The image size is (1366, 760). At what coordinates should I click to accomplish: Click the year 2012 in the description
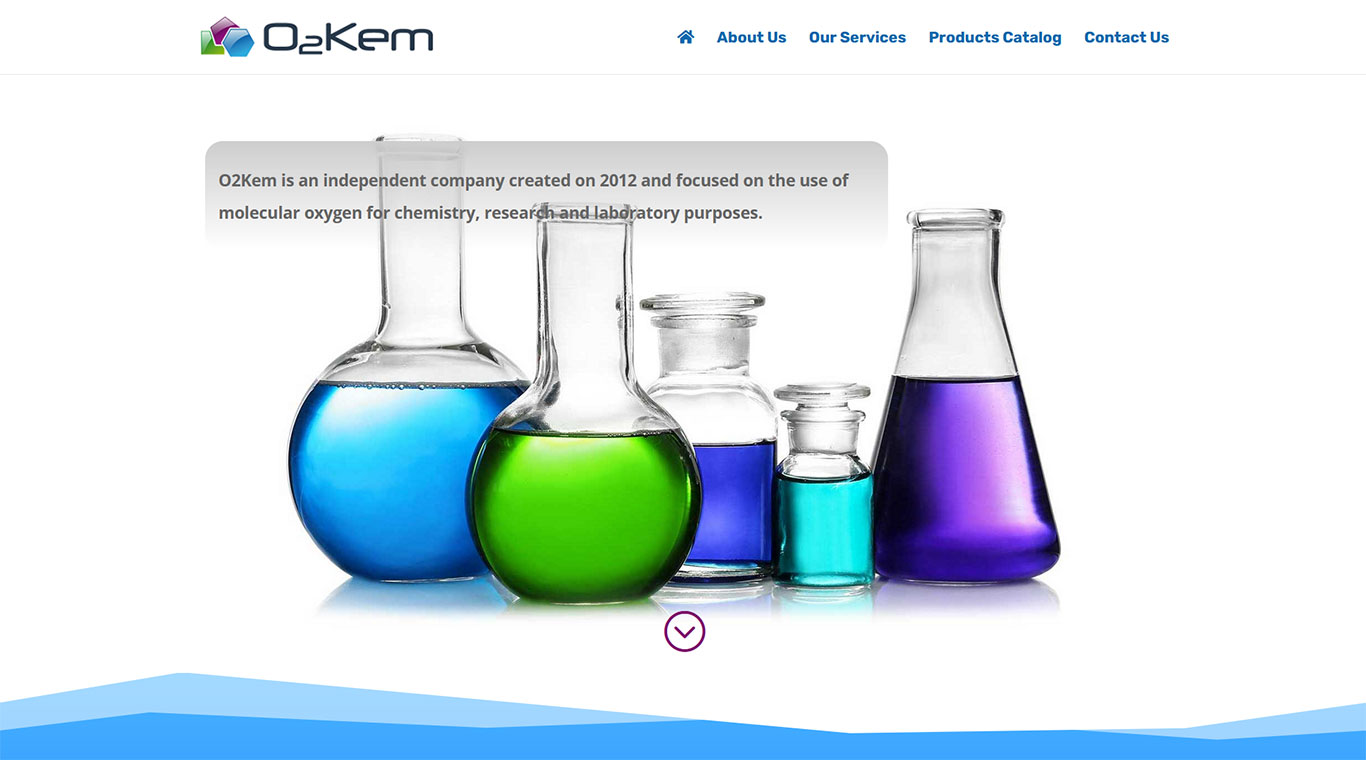(x=618, y=181)
